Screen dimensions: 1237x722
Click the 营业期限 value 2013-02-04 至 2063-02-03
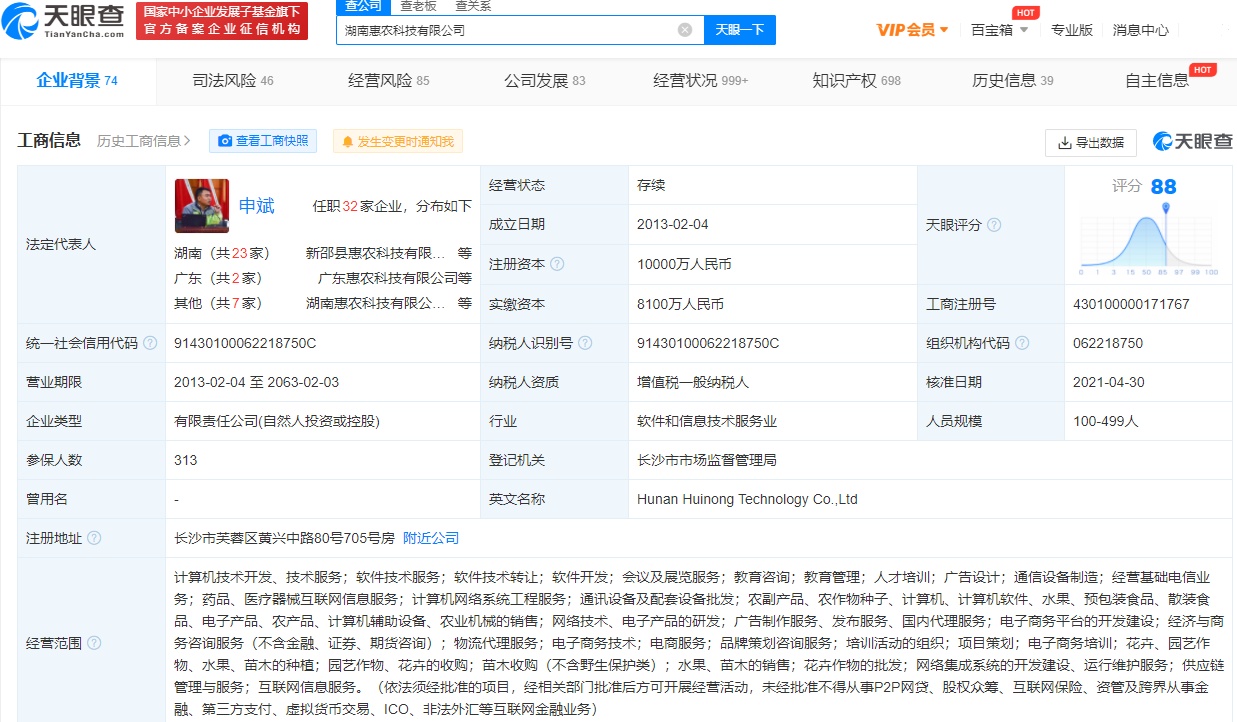(257, 382)
